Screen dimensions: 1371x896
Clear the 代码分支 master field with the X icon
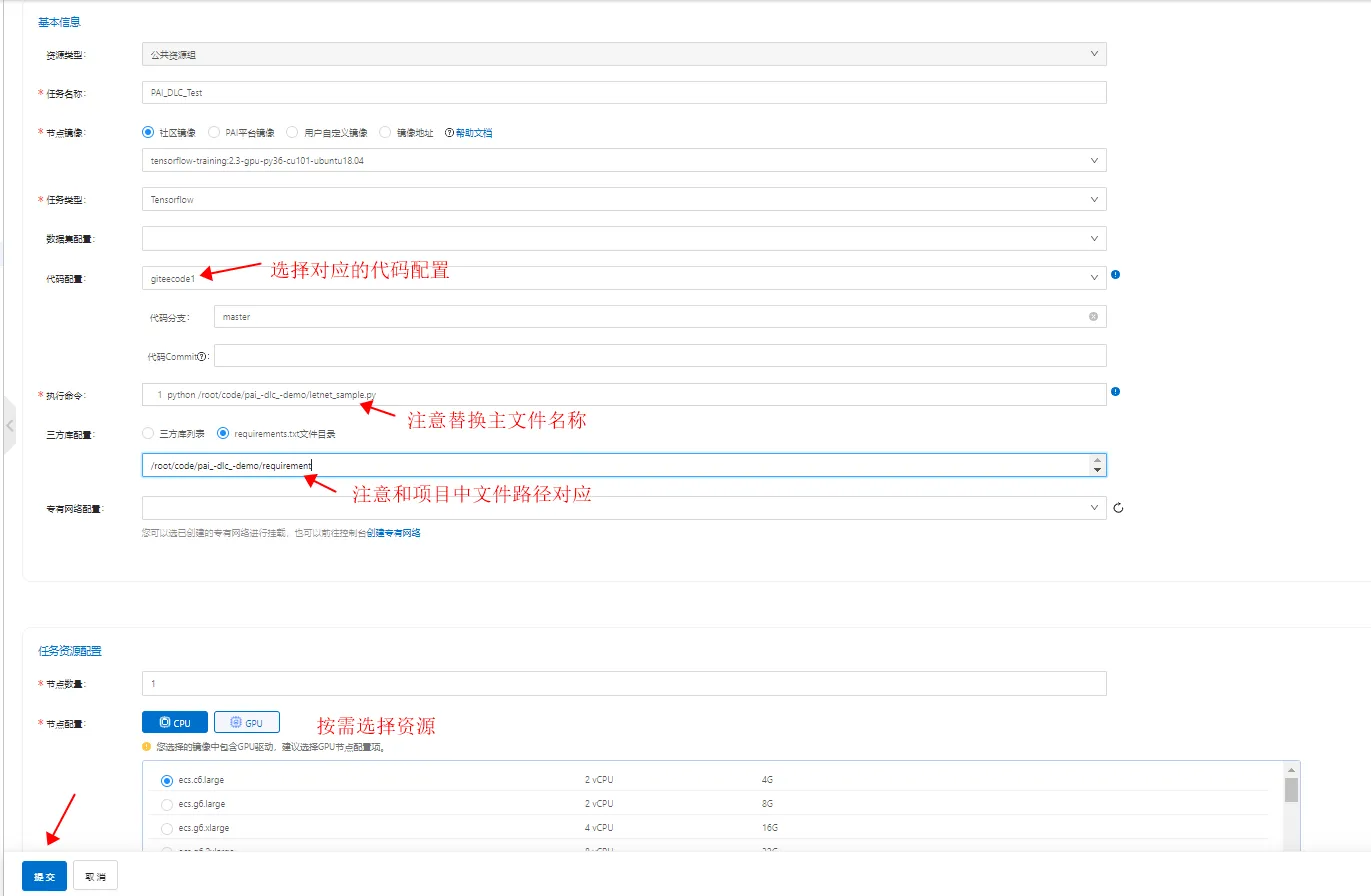(x=1093, y=316)
